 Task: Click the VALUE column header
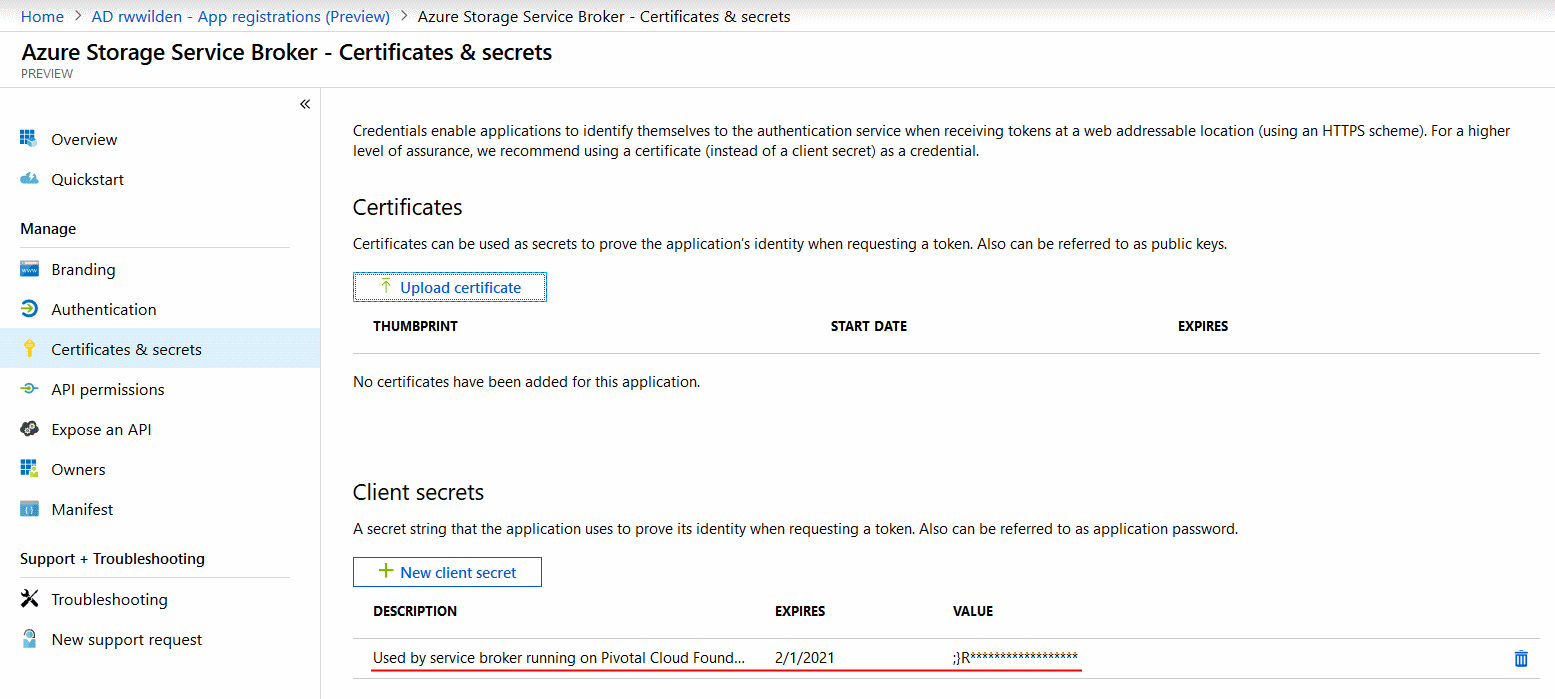[973, 611]
